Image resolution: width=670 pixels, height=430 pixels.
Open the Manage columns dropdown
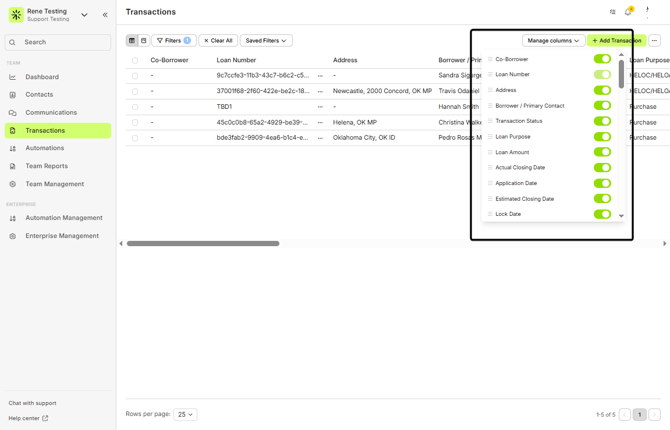coord(553,41)
